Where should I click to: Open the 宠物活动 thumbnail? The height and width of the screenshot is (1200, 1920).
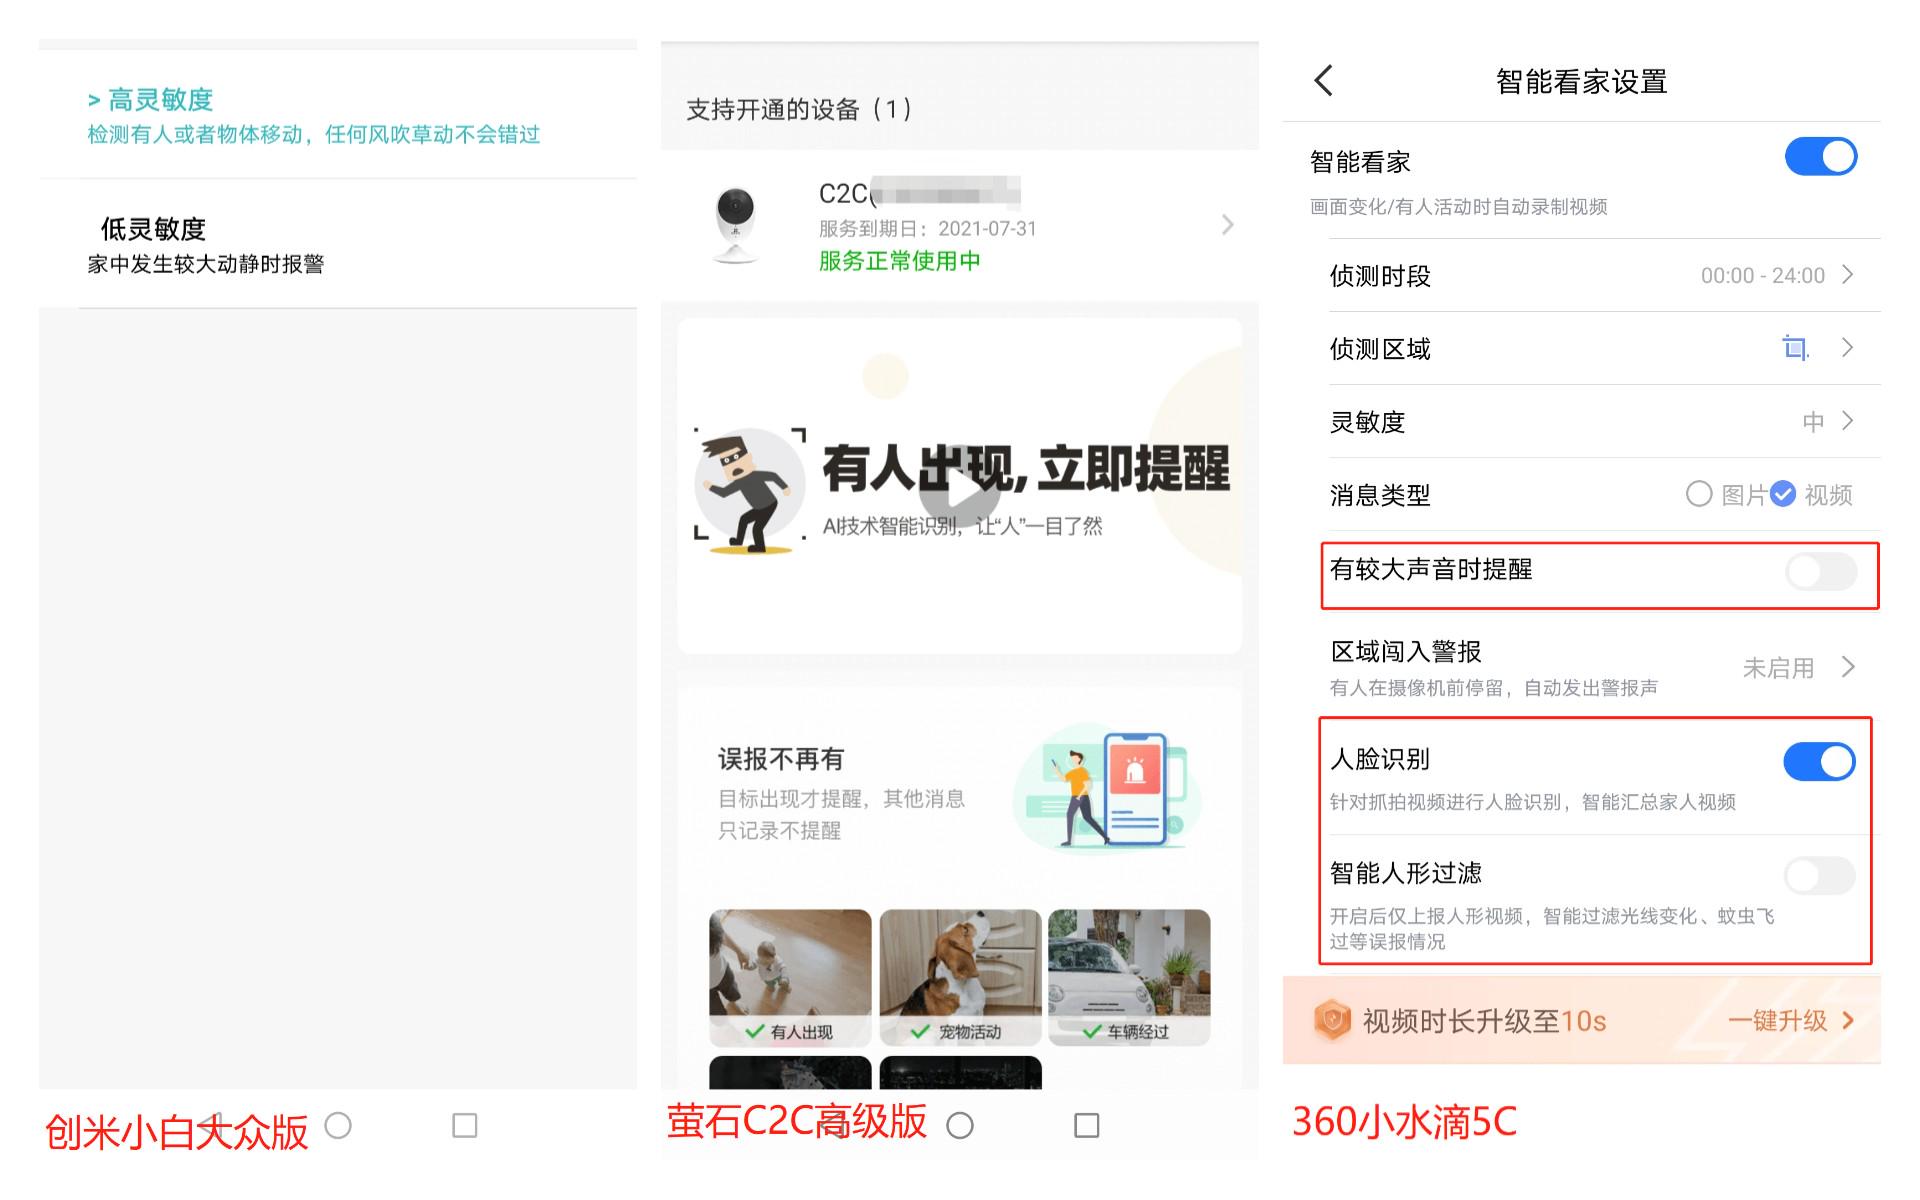pos(960,977)
